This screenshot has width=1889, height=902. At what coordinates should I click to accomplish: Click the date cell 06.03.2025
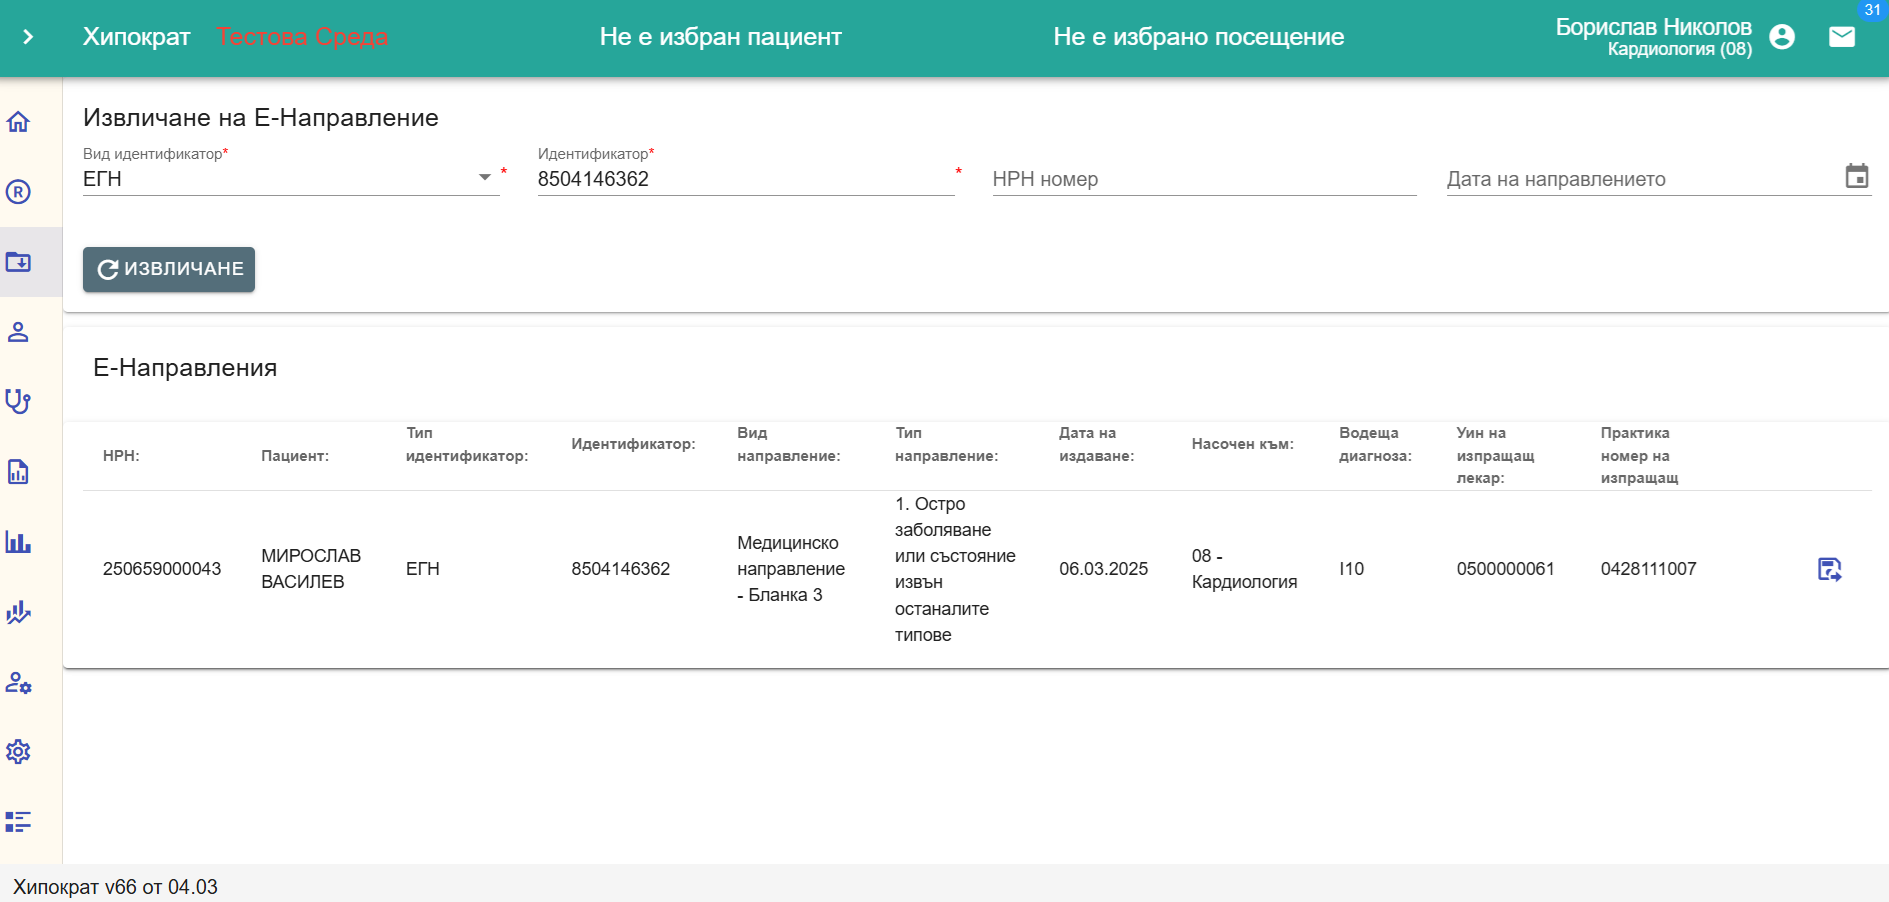1104,569
